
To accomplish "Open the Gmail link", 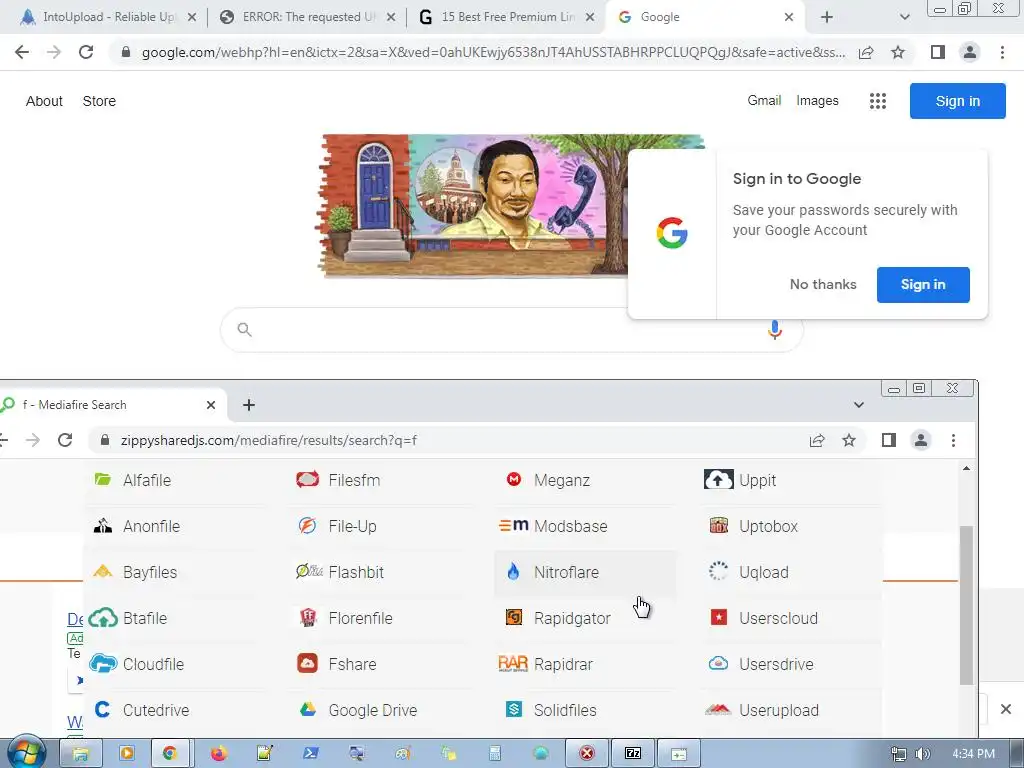I will click(764, 101).
